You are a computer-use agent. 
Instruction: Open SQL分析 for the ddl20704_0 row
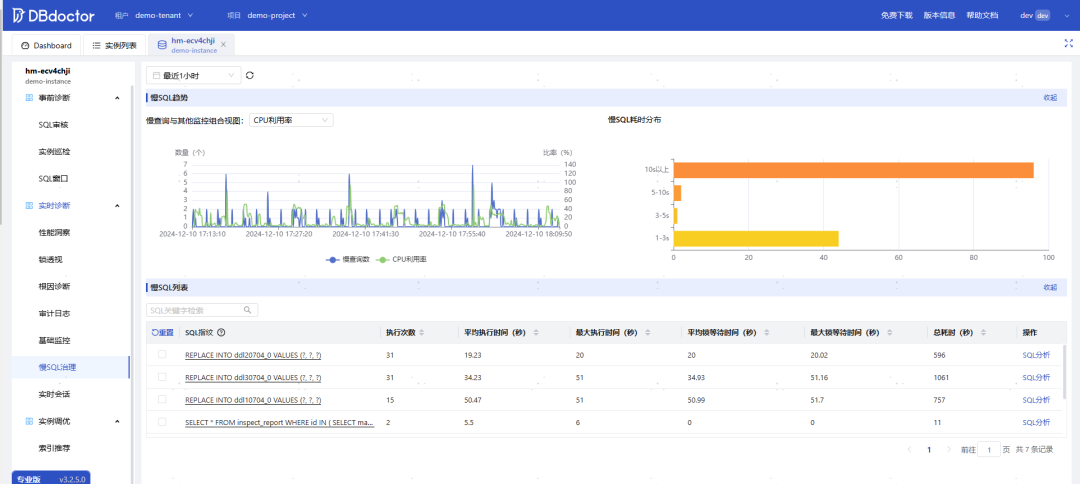(1036, 355)
